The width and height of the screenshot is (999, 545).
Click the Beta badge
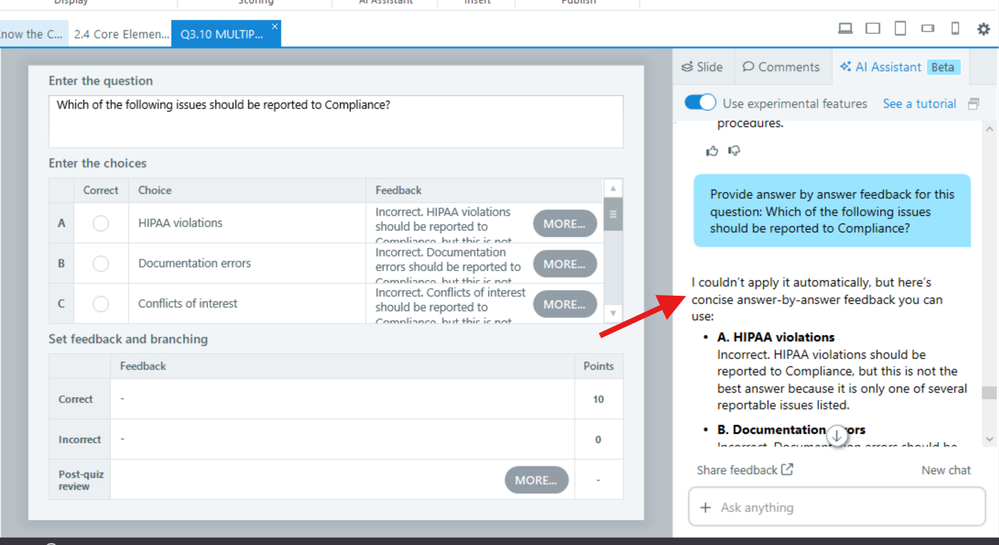click(x=943, y=67)
